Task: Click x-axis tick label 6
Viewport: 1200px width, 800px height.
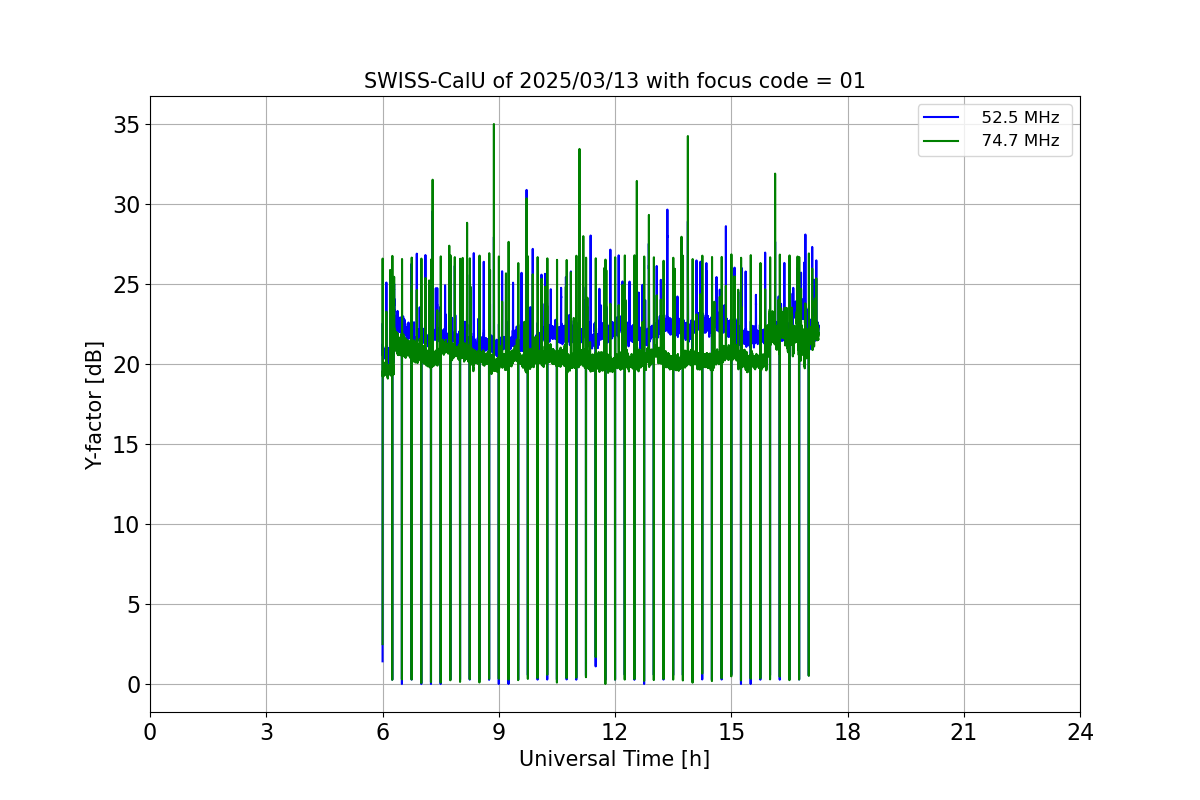Action: point(382,733)
